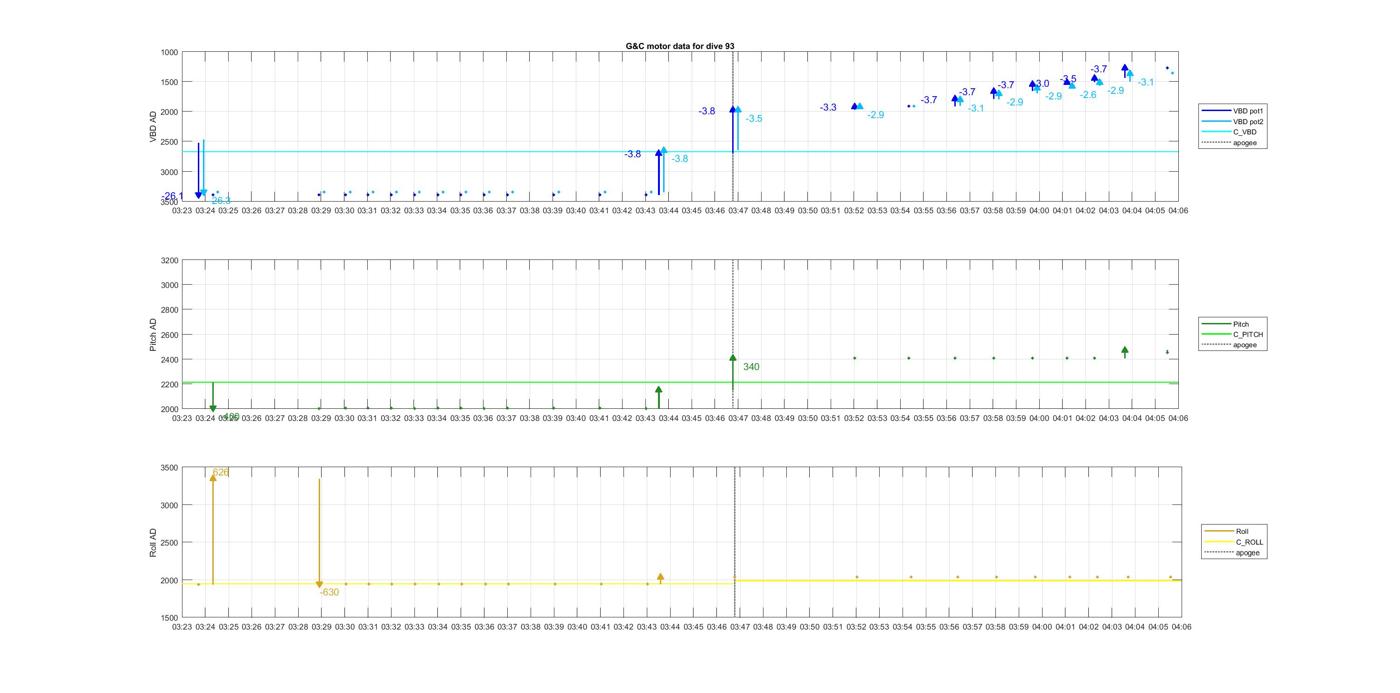Viewport: 1400px width, 693px height.
Task: Click the roll up-arrow head near label 626
Action: pyautogui.click(x=213, y=478)
